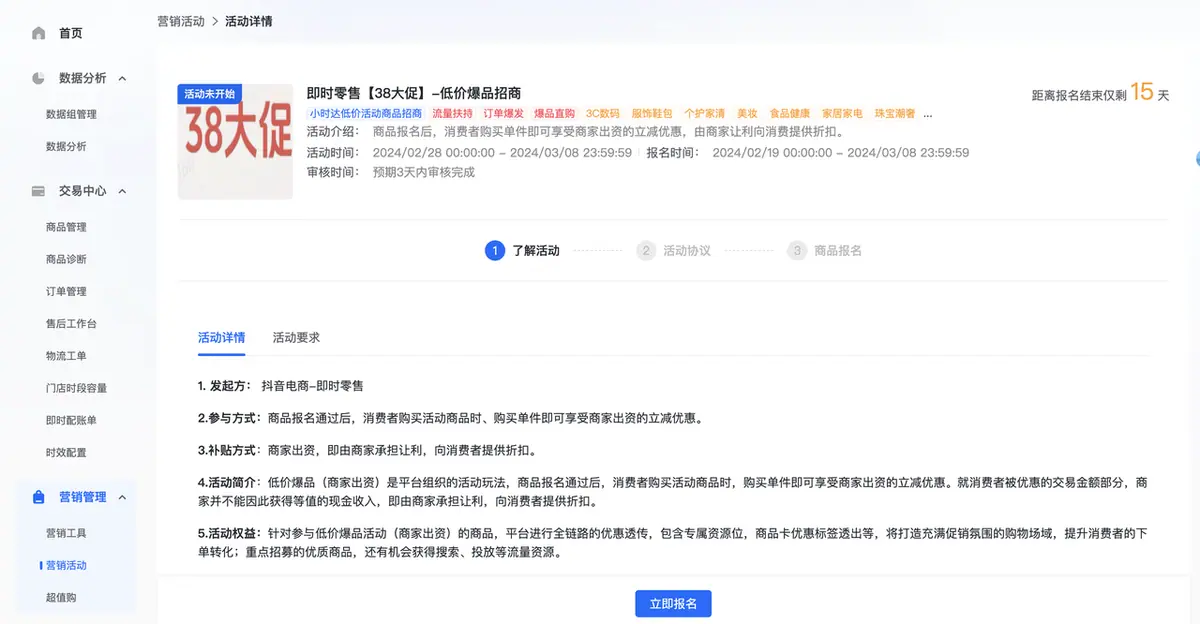
Task: Select 订单管理 in the sidebar
Action: tap(66, 291)
